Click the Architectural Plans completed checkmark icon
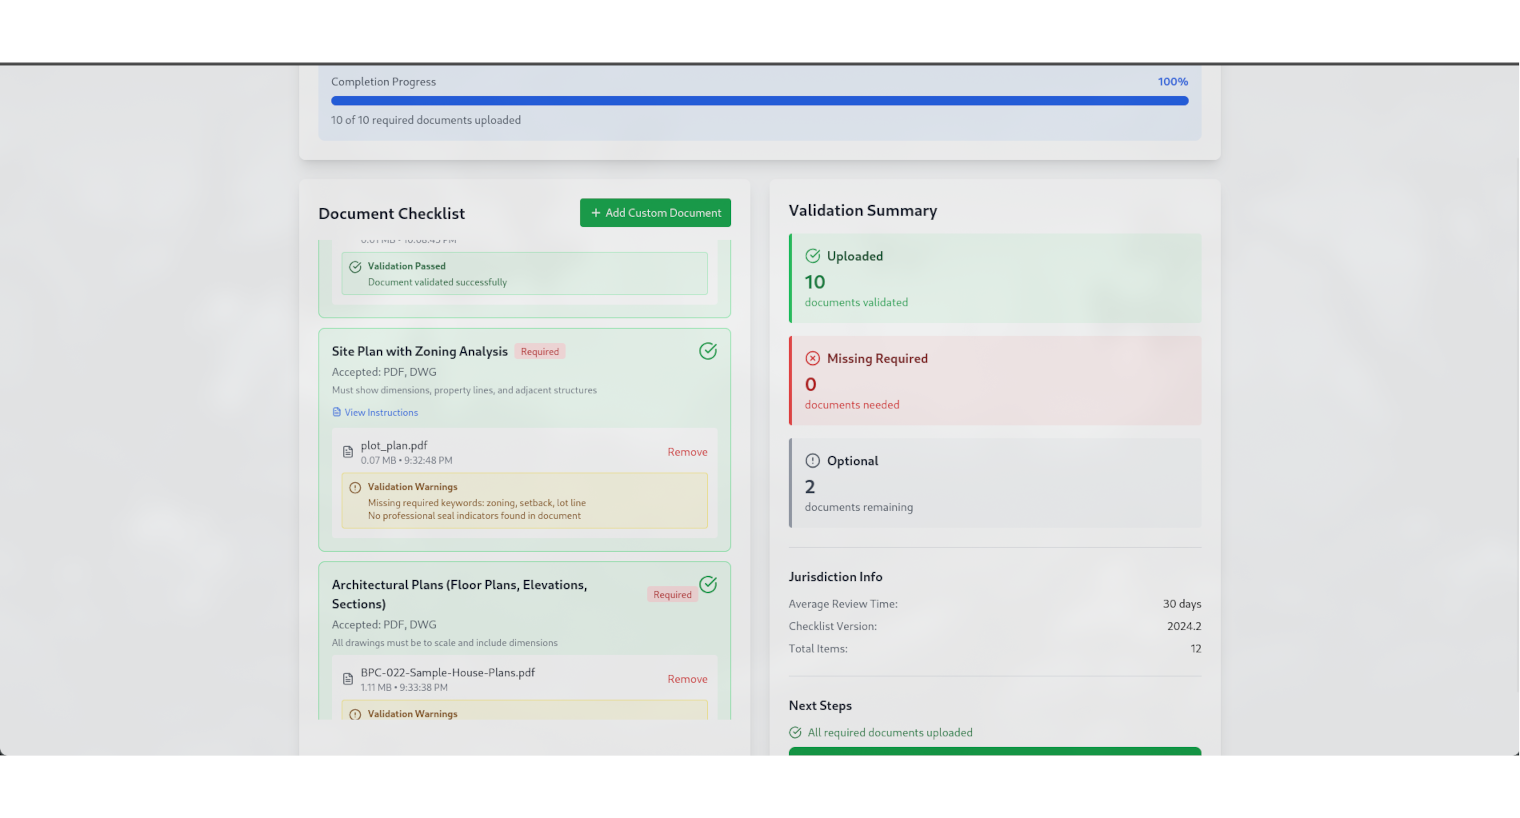 708,585
